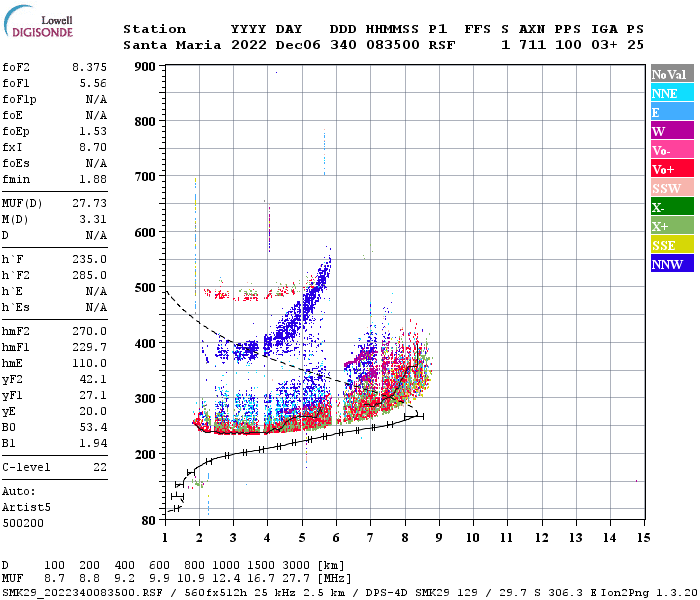This screenshot has height=600, width=700.
Task: Click the Lowell Digisonde logo
Action: [x=38, y=21]
